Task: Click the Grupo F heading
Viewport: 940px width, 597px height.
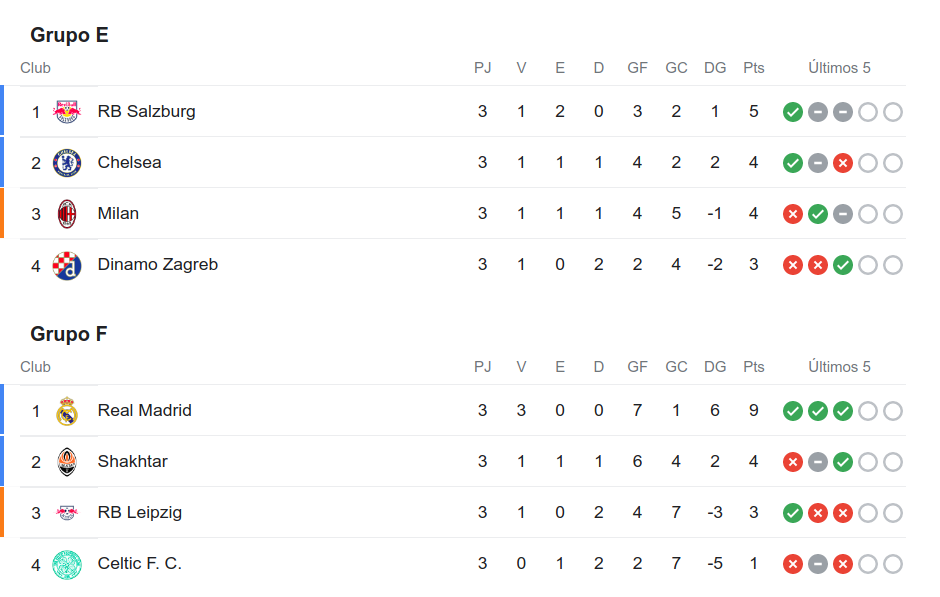Action: [69, 334]
